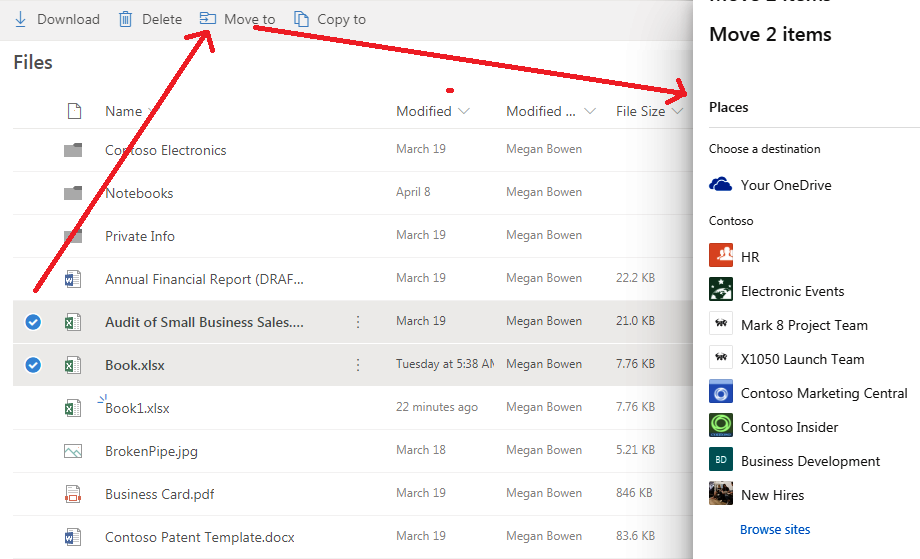920x559 pixels.
Task: Click the Download arrow icon
Action: [x=21, y=19]
